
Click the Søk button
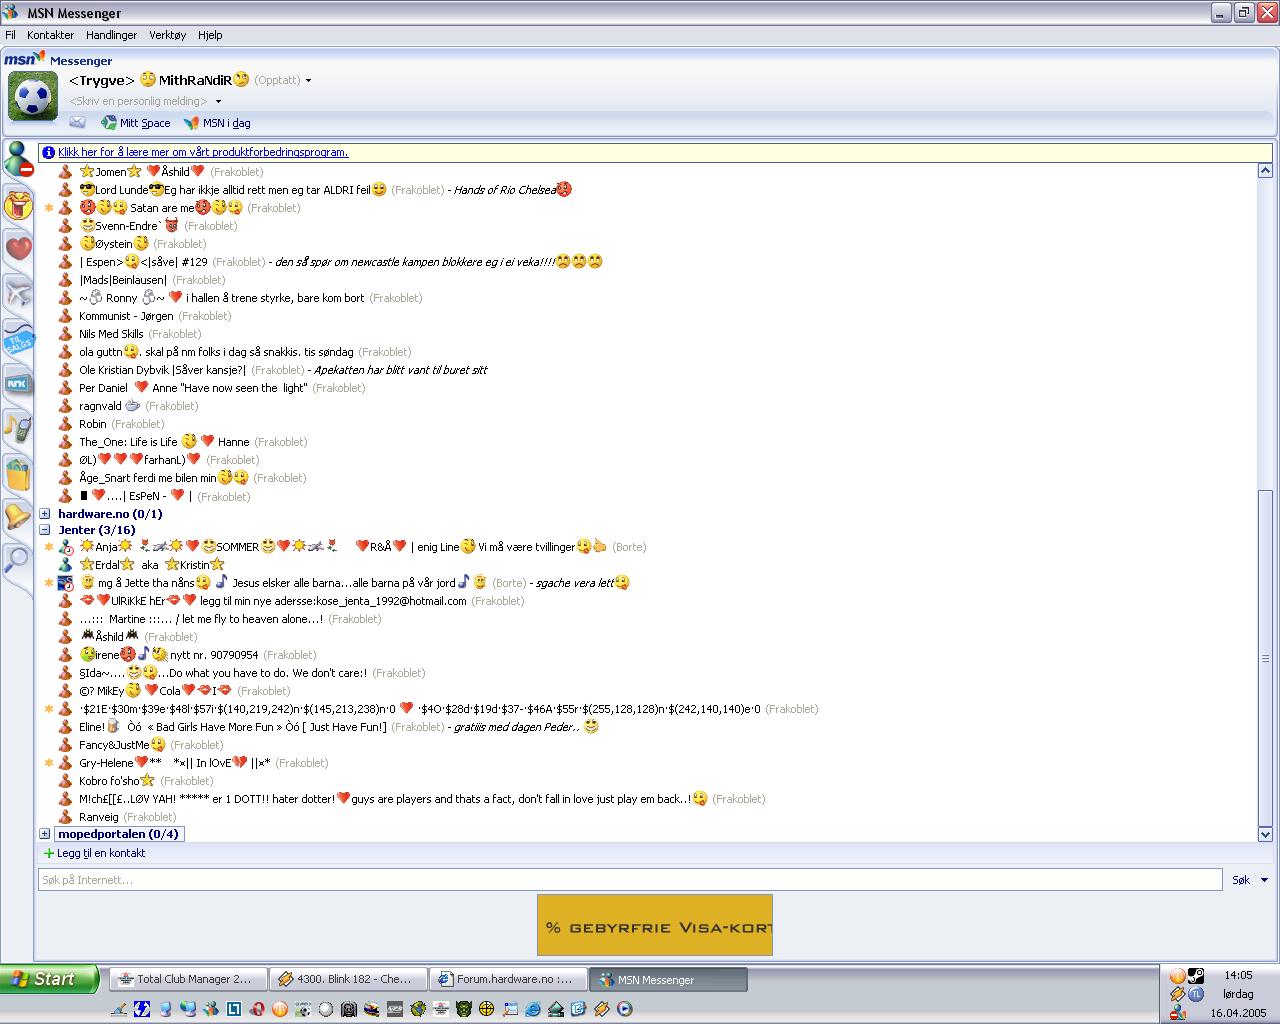click(x=1240, y=880)
